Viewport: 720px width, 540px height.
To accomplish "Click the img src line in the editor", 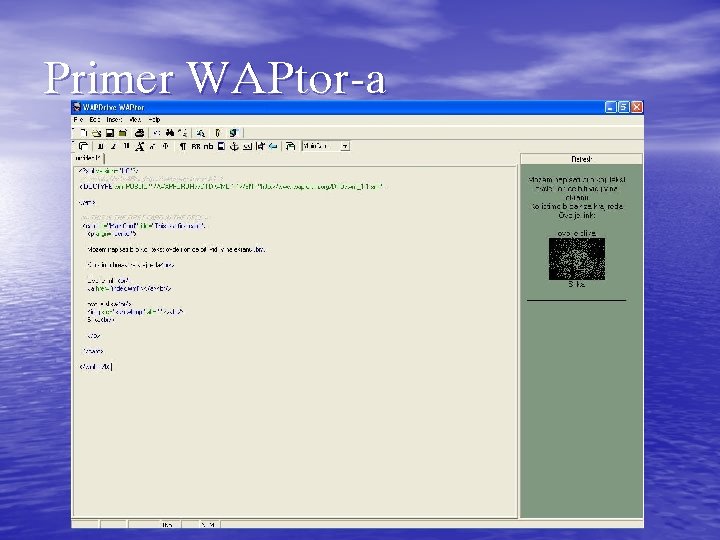I will pos(135,312).
